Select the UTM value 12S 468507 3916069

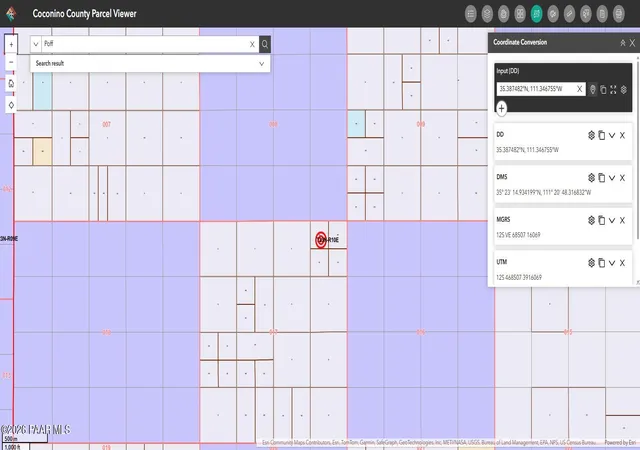[x=519, y=277]
